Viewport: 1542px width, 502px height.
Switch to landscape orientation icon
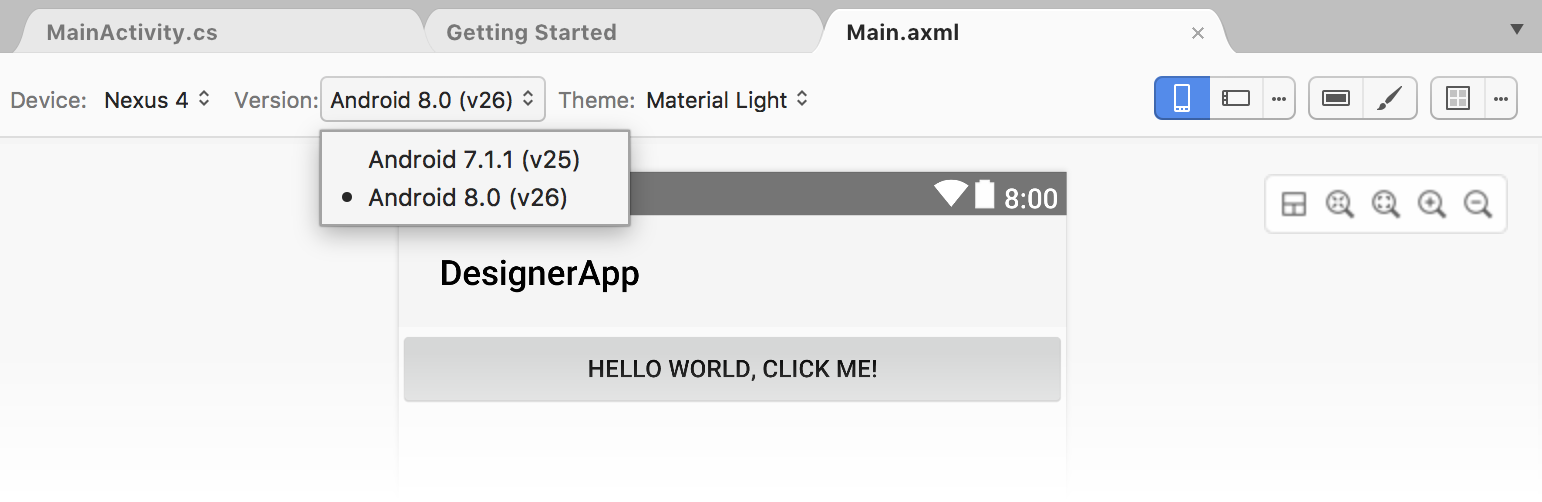click(1237, 98)
